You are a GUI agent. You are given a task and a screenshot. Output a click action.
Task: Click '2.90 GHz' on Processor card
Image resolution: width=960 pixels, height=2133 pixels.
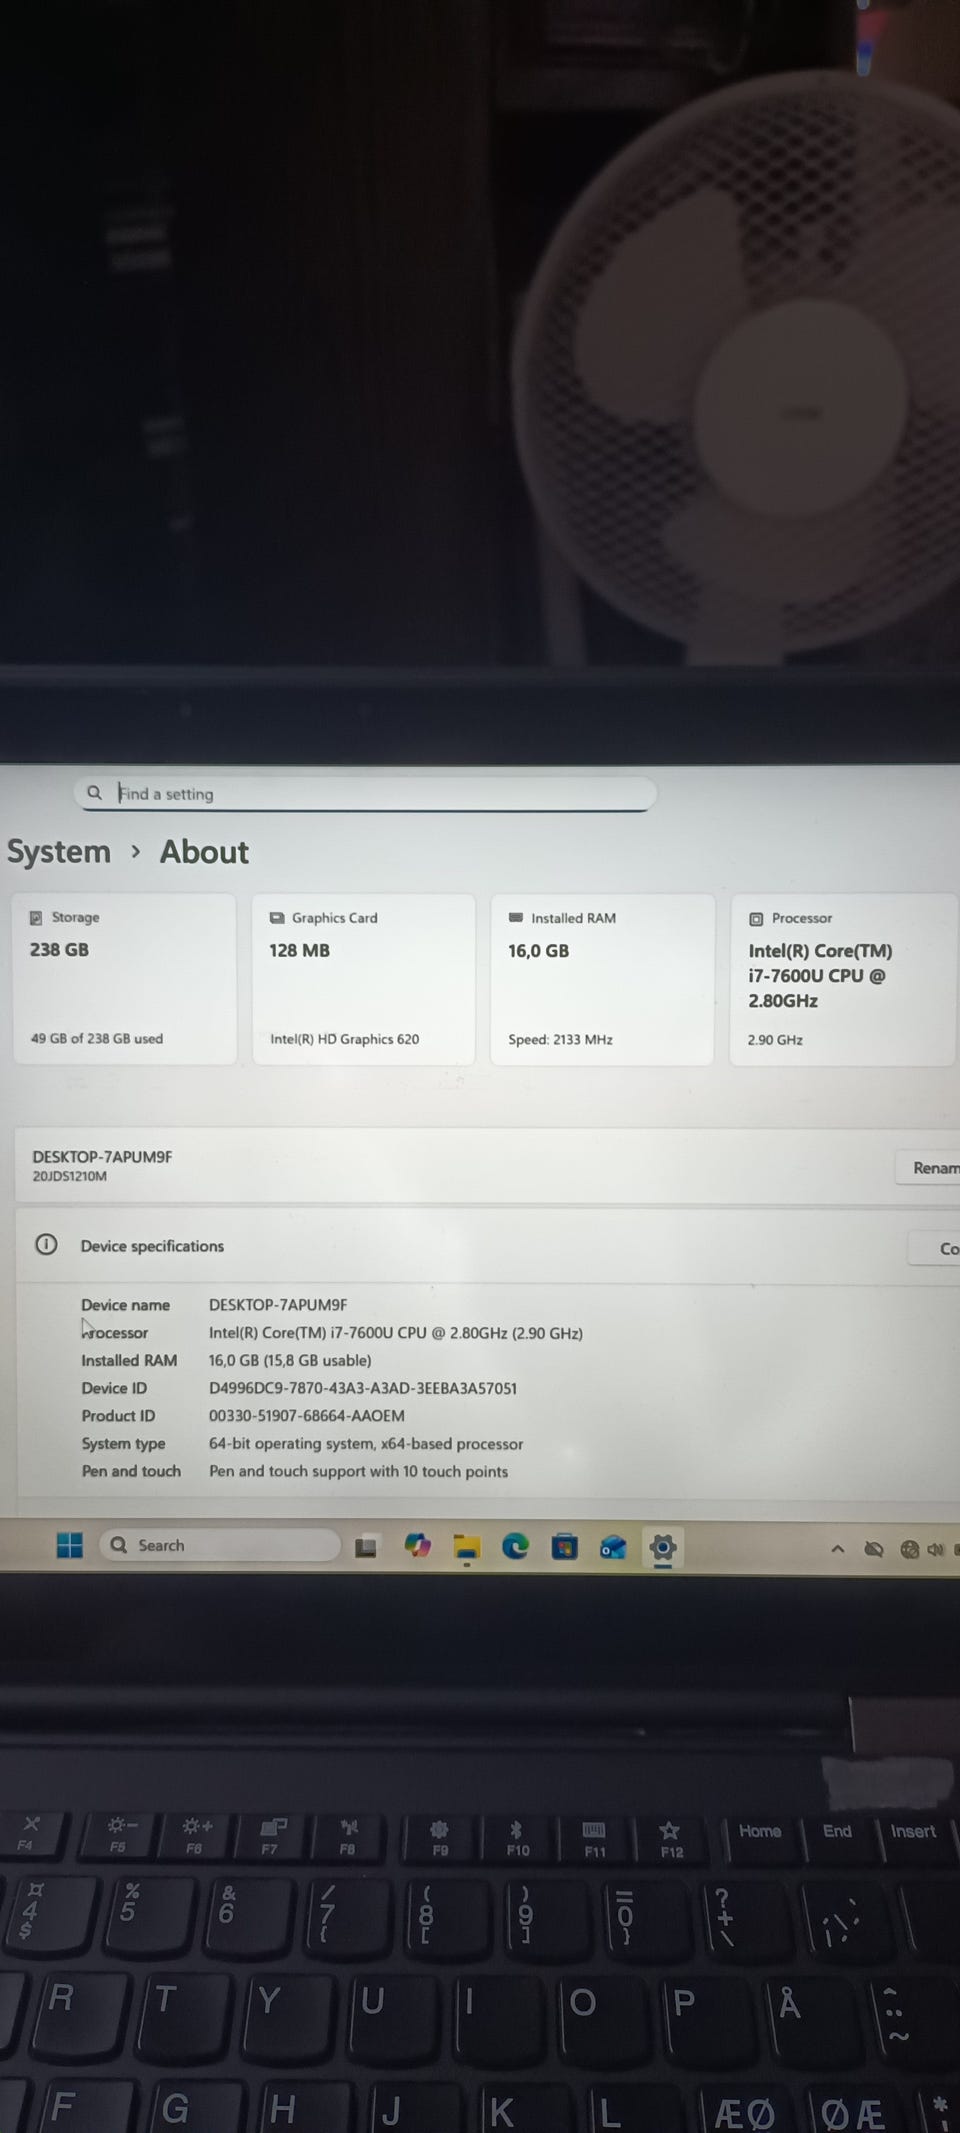(775, 1040)
